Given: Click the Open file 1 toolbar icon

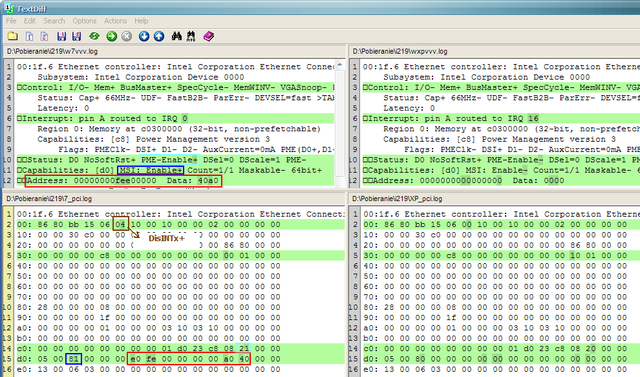Looking at the screenshot, I should [x=29, y=36].
